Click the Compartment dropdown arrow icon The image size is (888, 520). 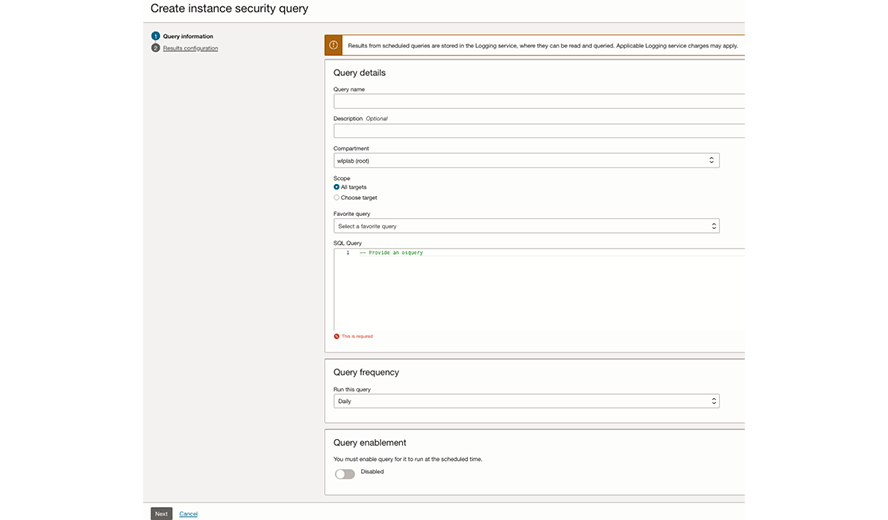pos(712,160)
